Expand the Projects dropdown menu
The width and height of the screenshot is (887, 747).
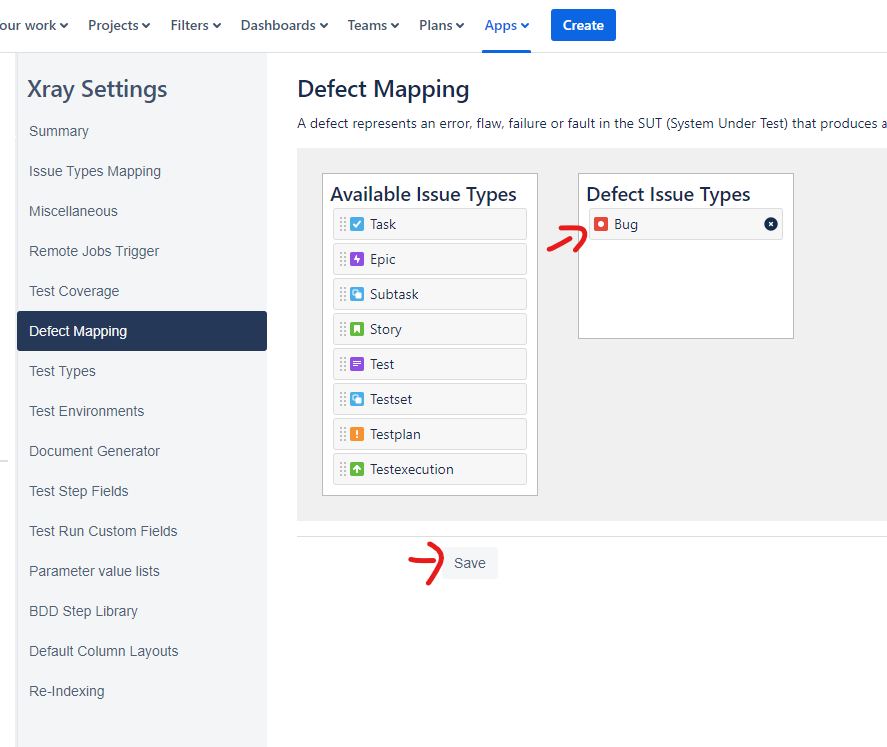coord(119,25)
